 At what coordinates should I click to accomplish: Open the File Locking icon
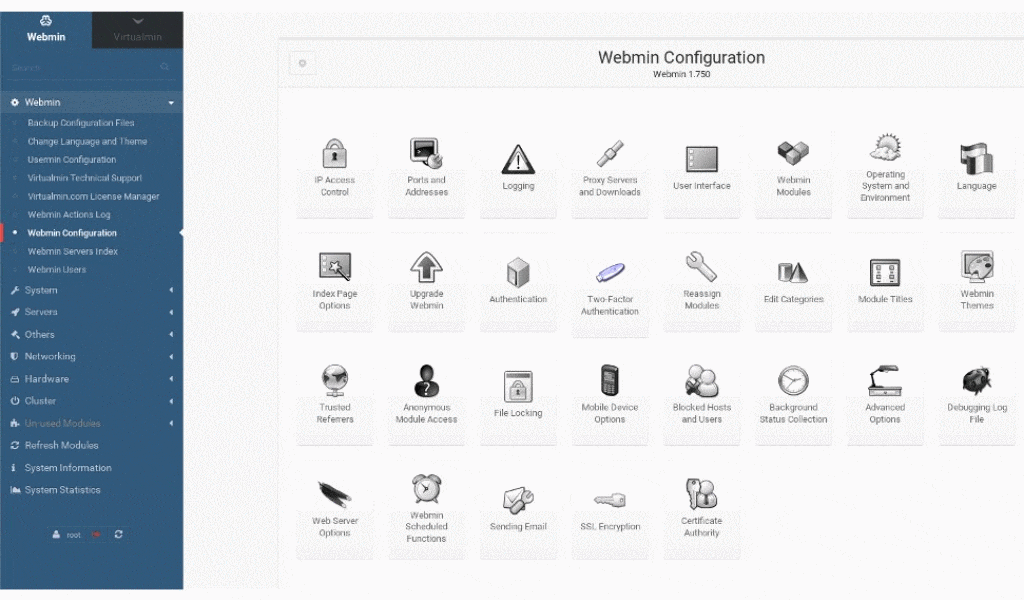click(518, 386)
